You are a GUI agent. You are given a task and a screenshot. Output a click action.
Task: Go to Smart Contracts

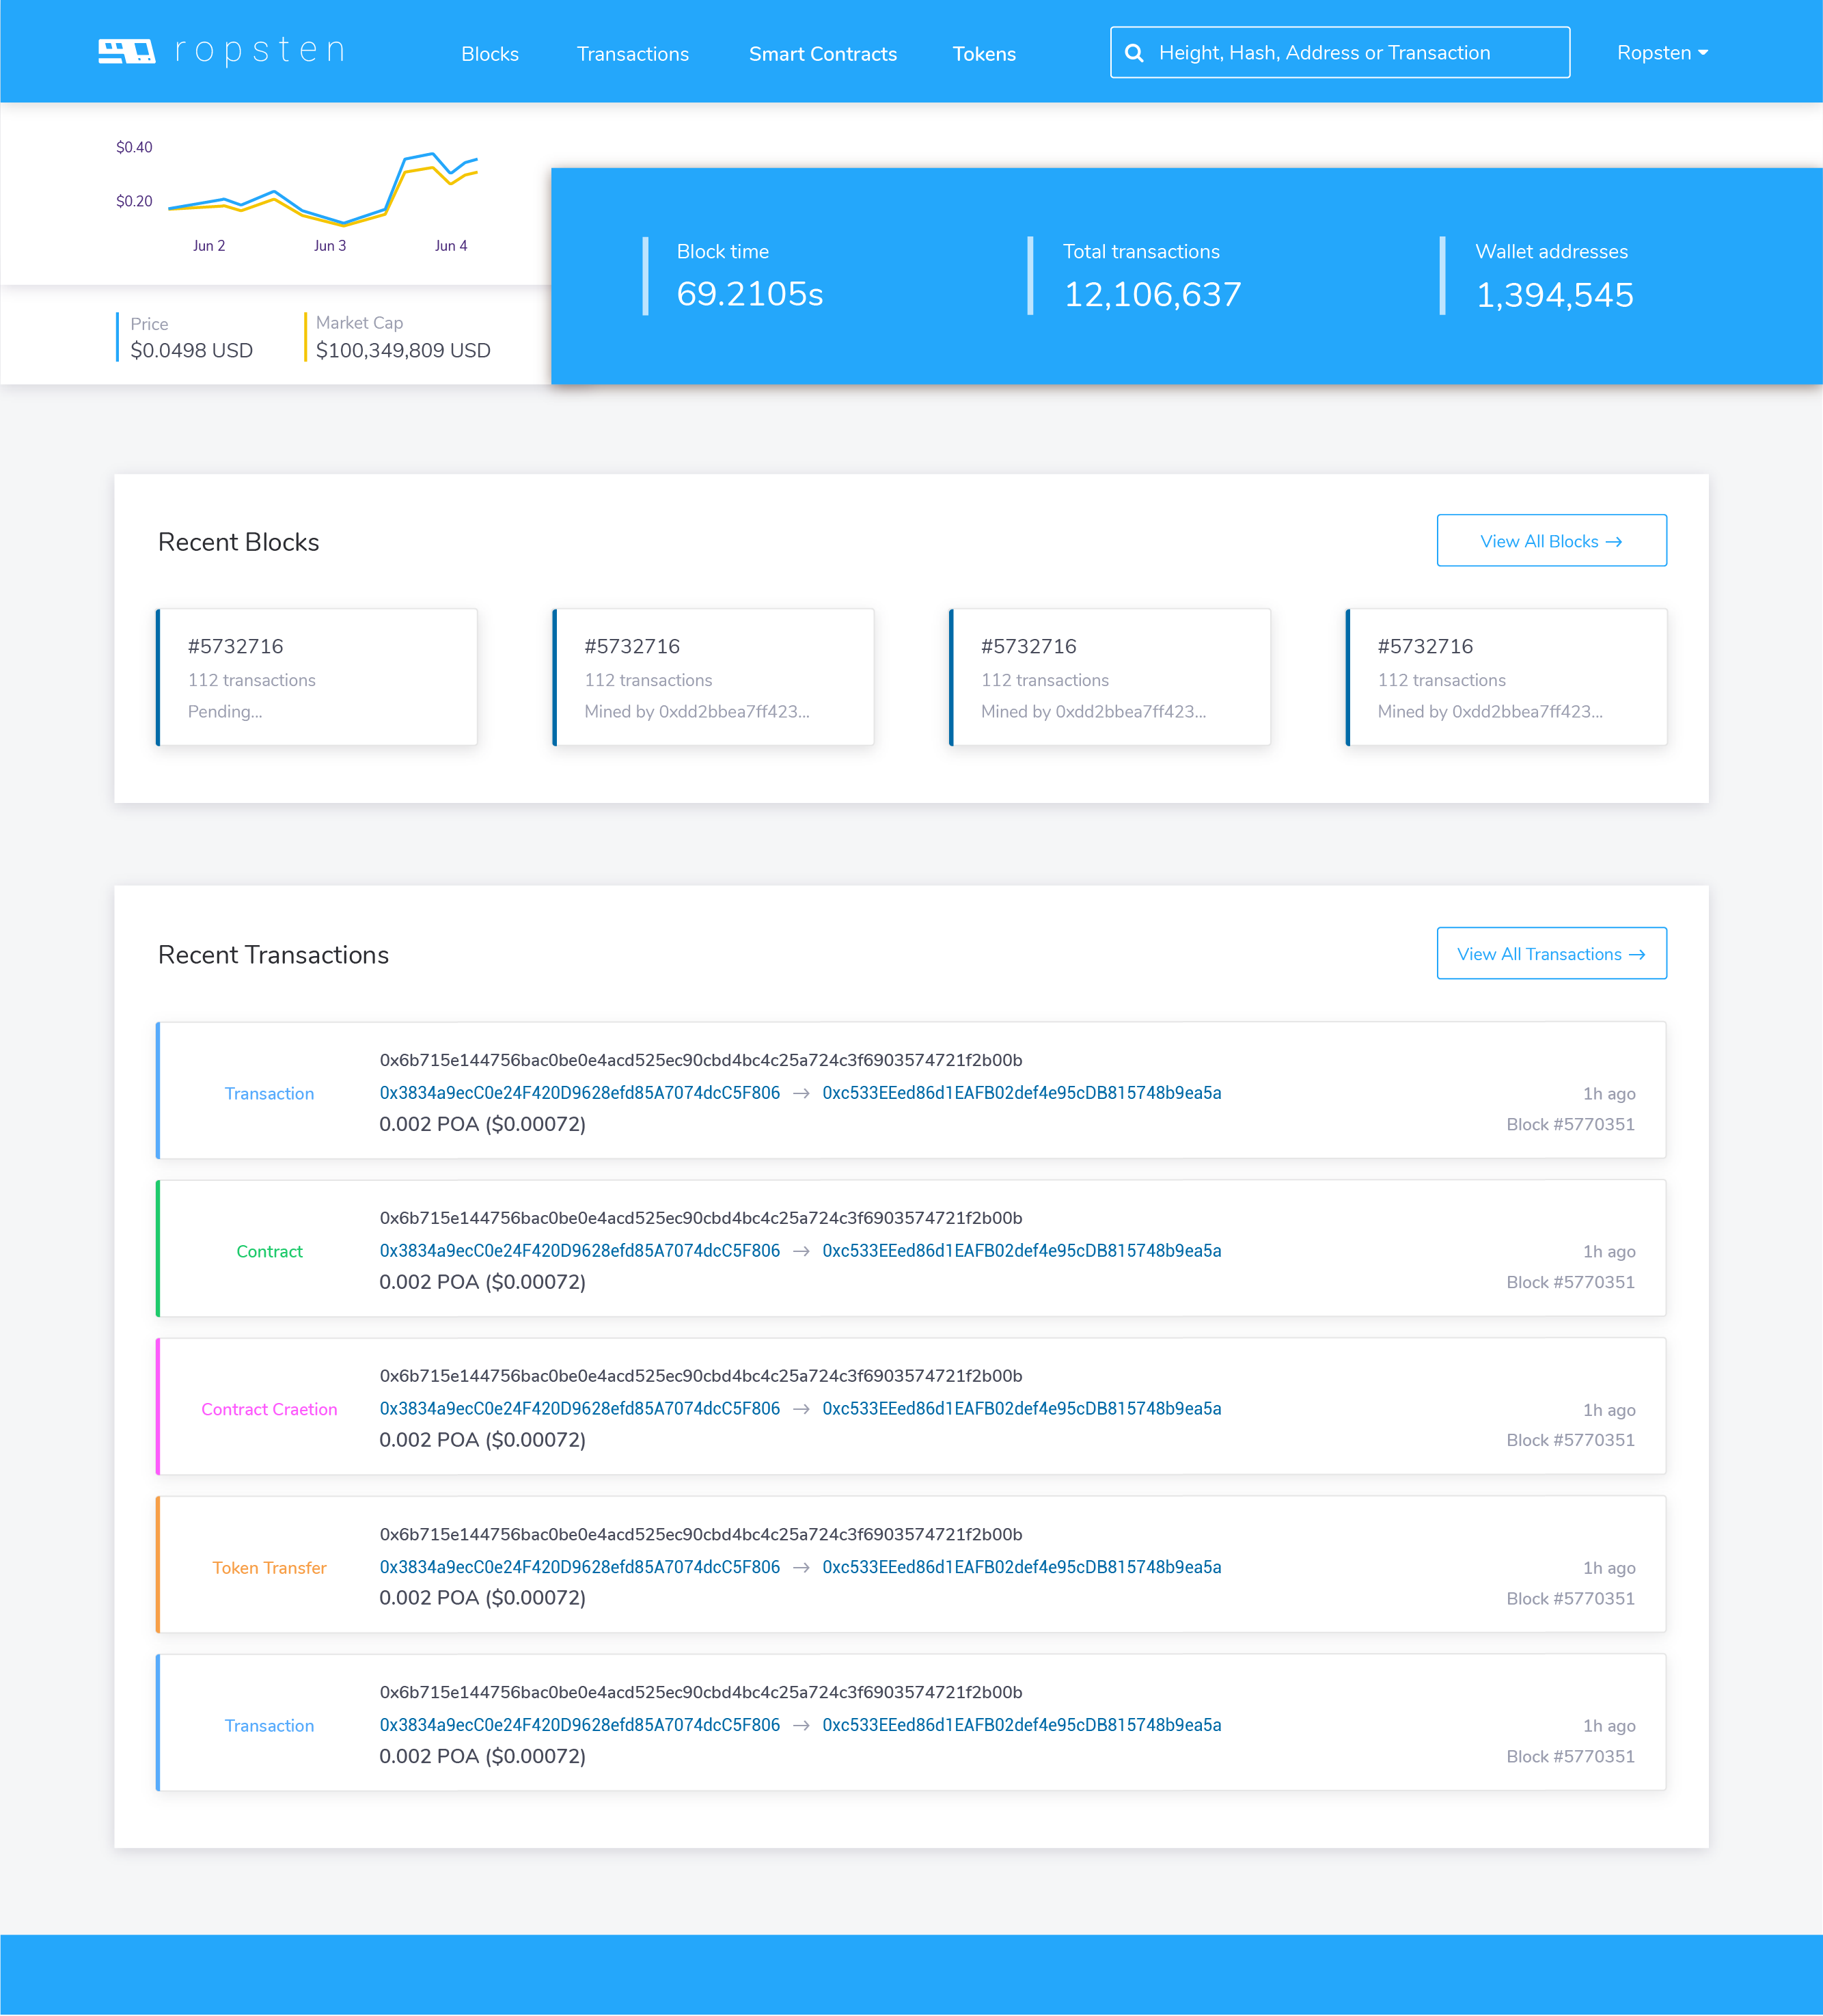coord(823,54)
